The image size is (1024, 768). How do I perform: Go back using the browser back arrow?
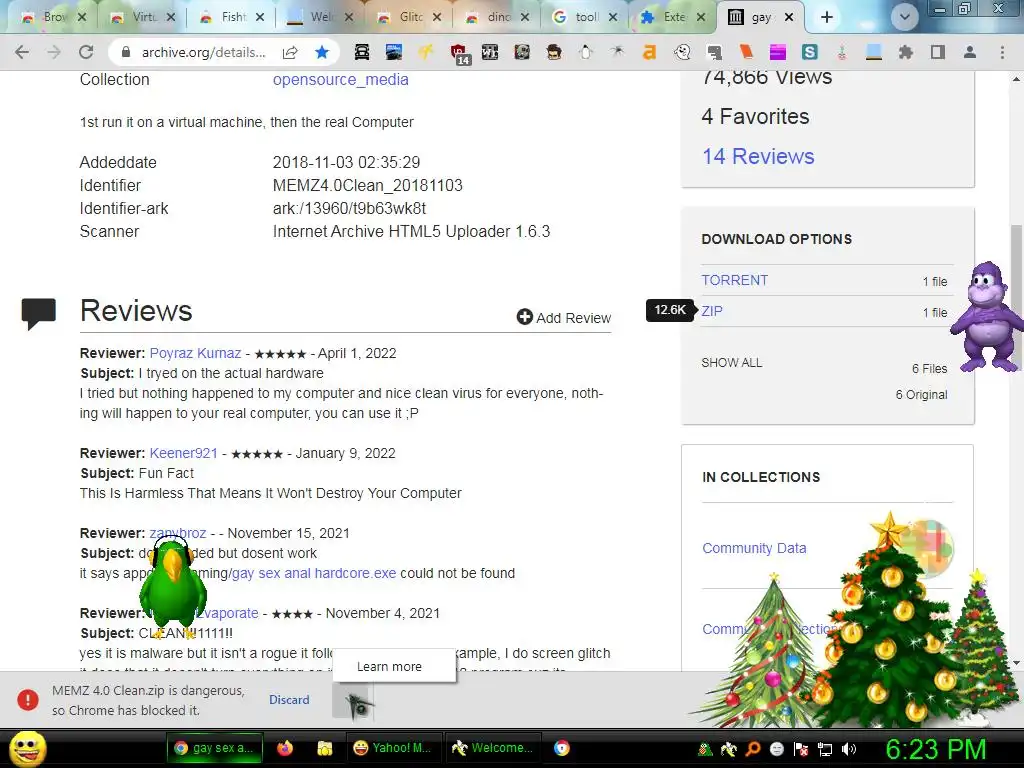tap(22, 52)
